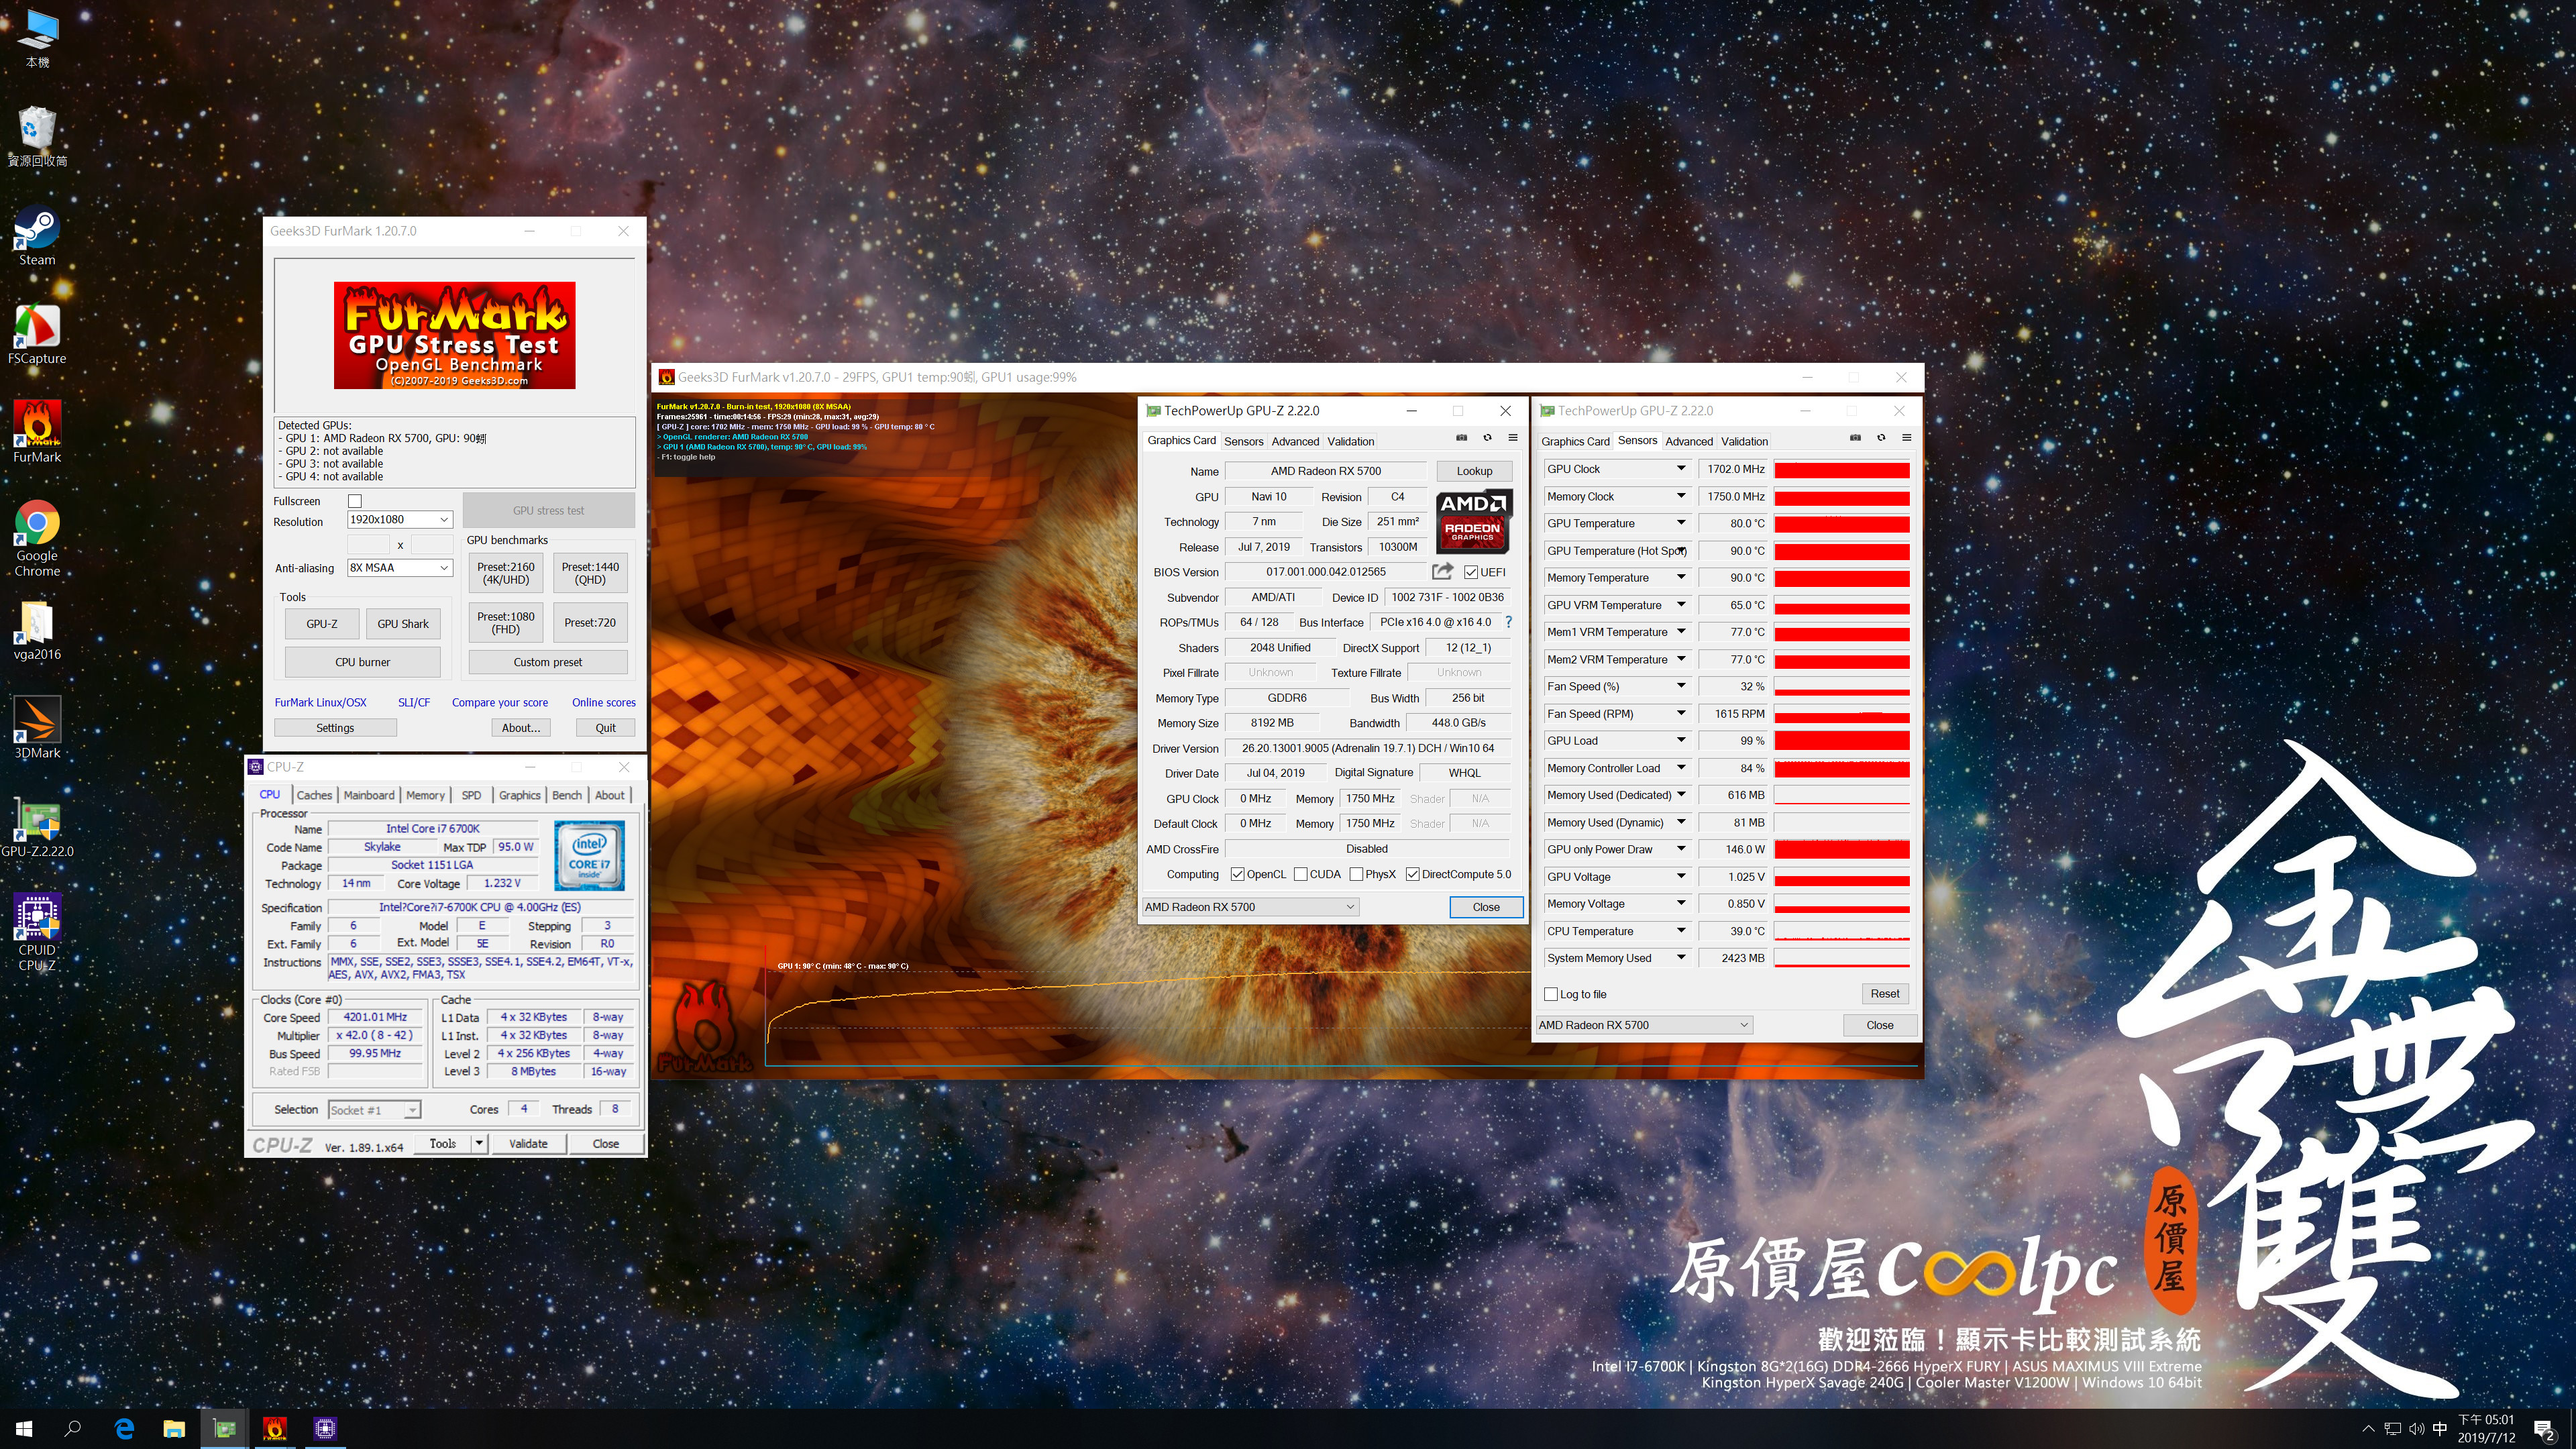Switch to the SPD tab in CPU-Z
The width and height of the screenshot is (2576, 1449).
tap(471, 795)
